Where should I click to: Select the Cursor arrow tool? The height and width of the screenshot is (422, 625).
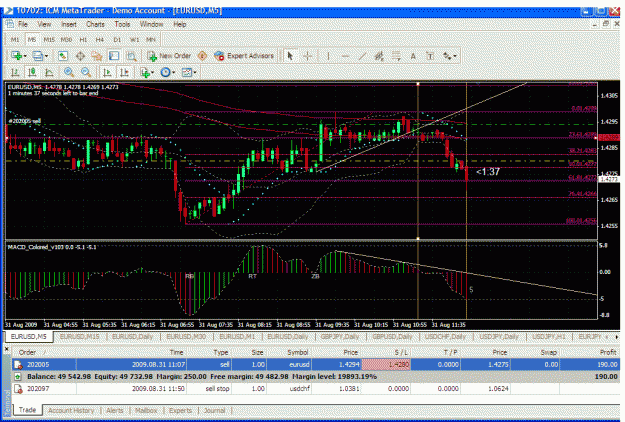[290, 56]
